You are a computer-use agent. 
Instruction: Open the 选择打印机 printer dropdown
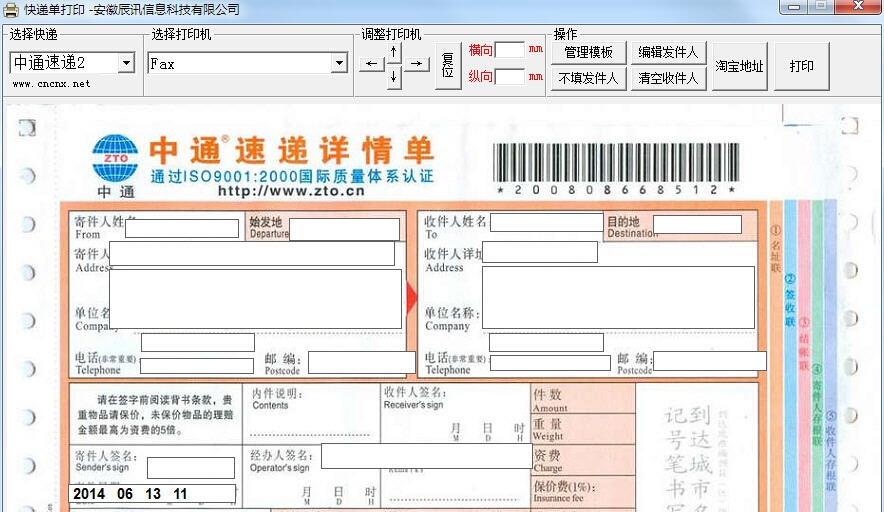click(339, 63)
